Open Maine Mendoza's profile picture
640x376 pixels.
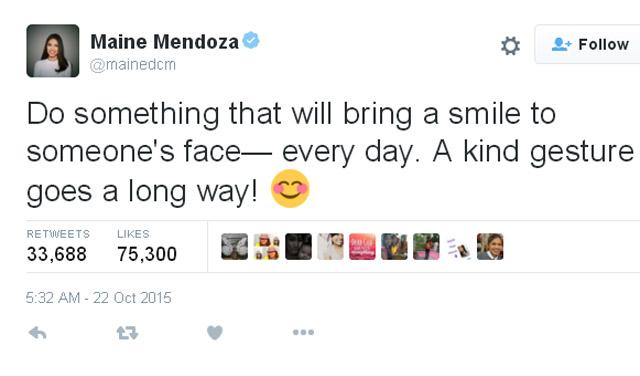pos(53,51)
